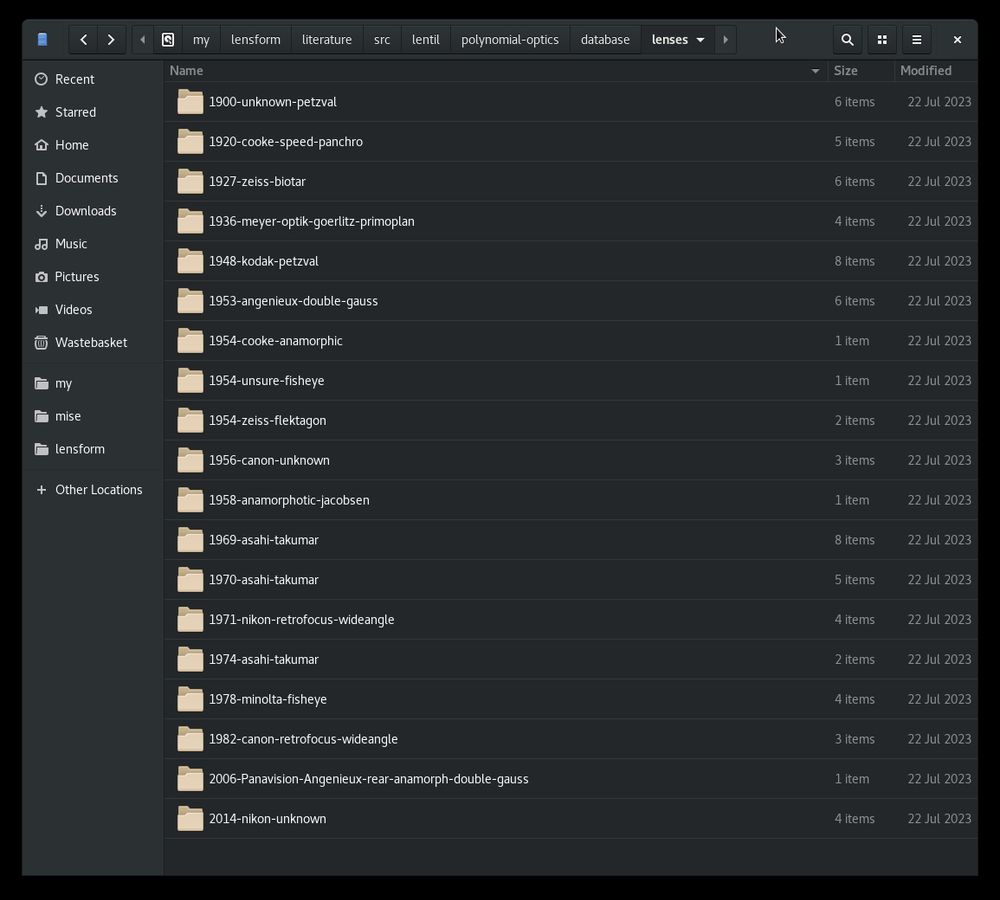This screenshot has height=900, width=1000.
Task: Select the 2006-Panavision-Angenieux-rear-anamorph-double-gauss folder
Action: tap(571, 779)
